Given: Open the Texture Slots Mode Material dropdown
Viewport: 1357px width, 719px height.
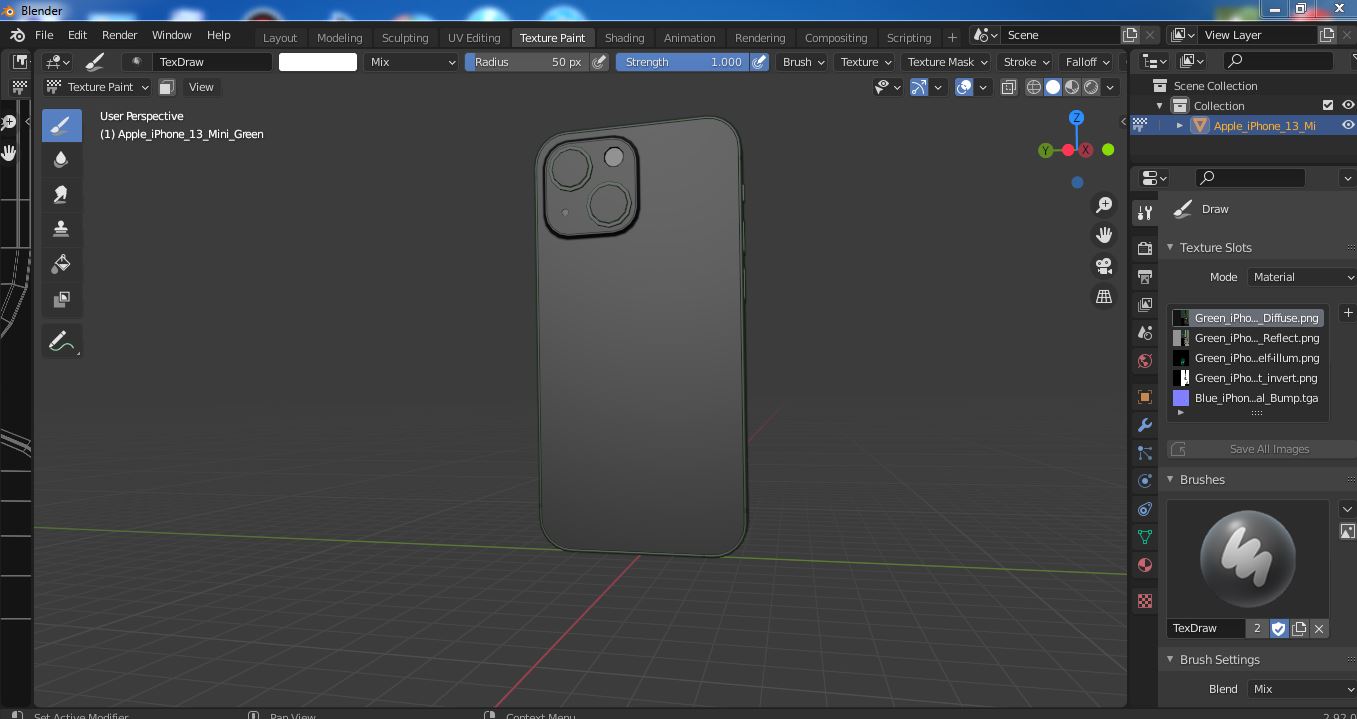Looking at the screenshot, I should tap(1301, 277).
